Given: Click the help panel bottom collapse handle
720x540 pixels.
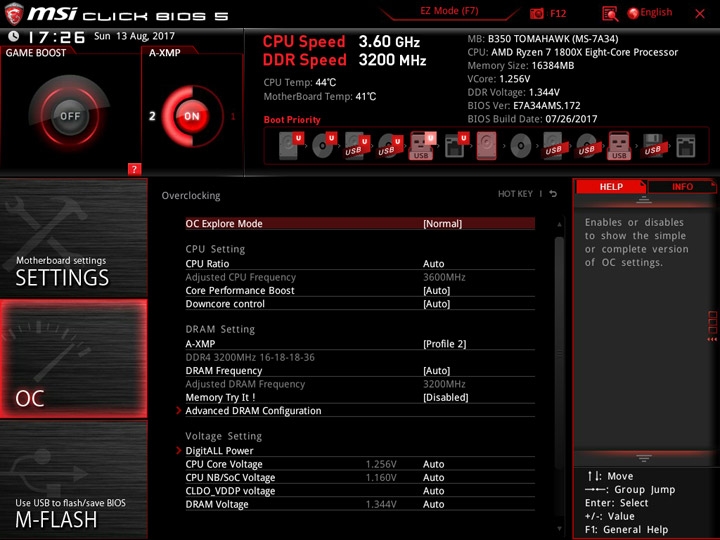Looking at the screenshot, I should point(644,458).
